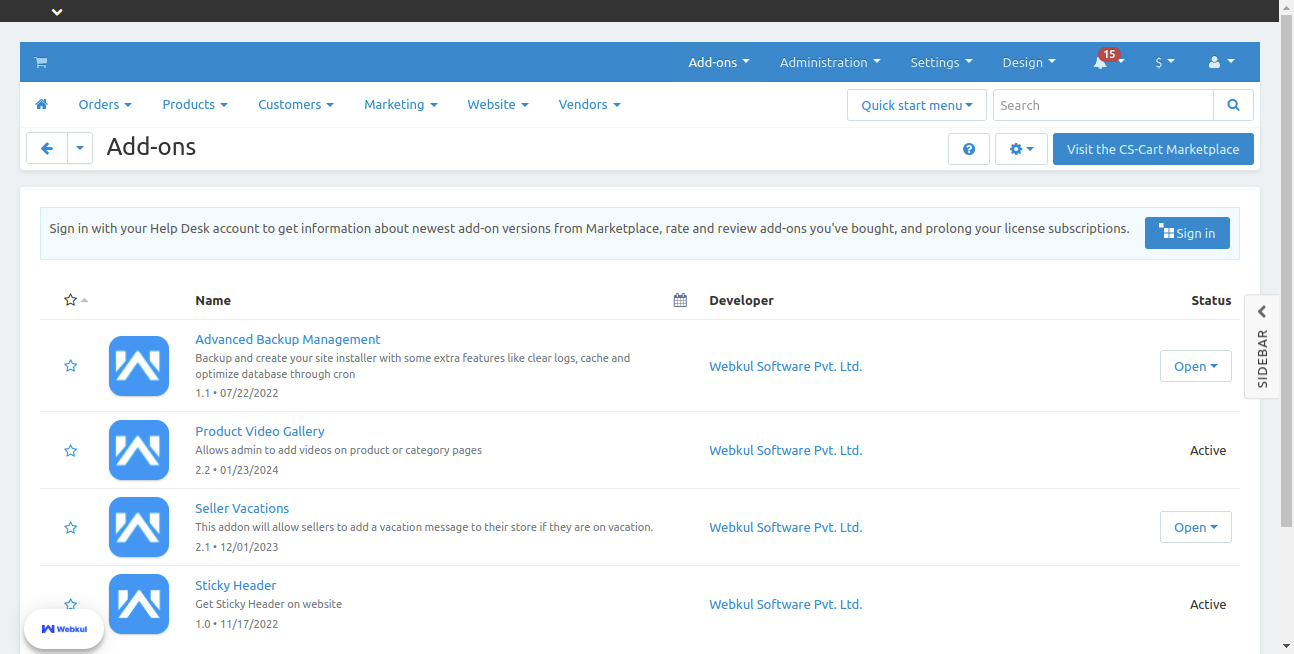Go to the home dashboard icon
The height and width of the screenshot is (654, 1294).
42,104
